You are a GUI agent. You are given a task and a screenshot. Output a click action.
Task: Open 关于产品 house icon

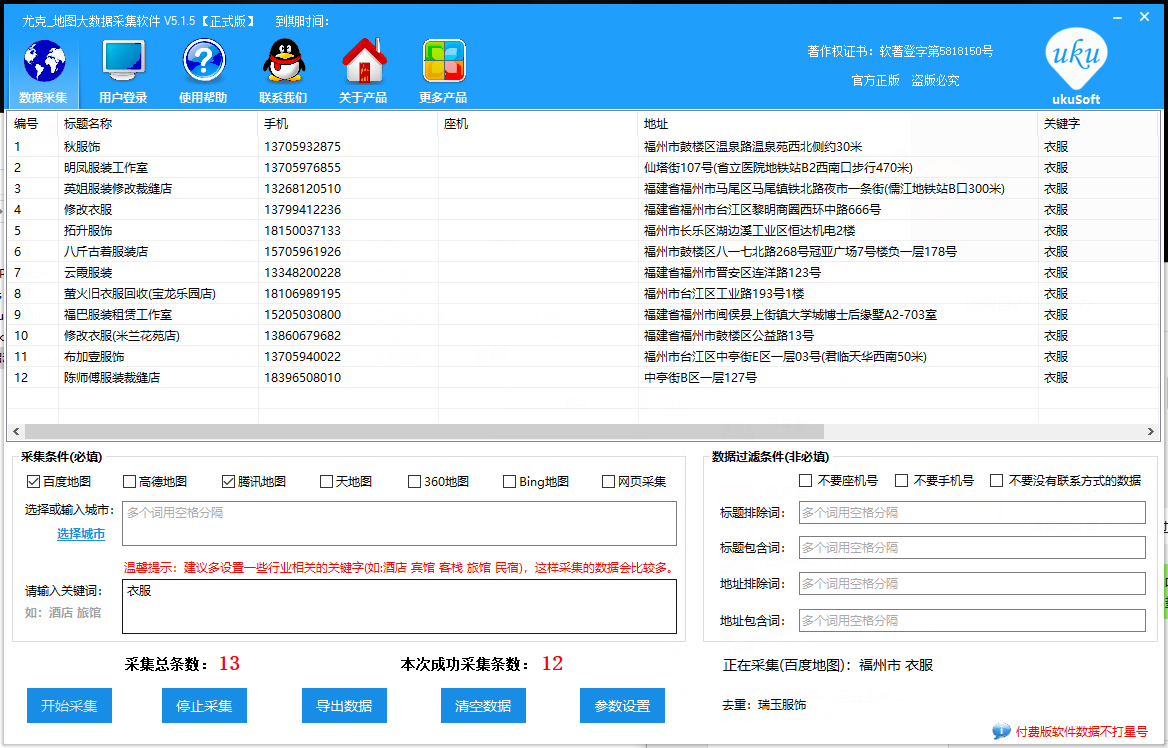coord(363,62)
